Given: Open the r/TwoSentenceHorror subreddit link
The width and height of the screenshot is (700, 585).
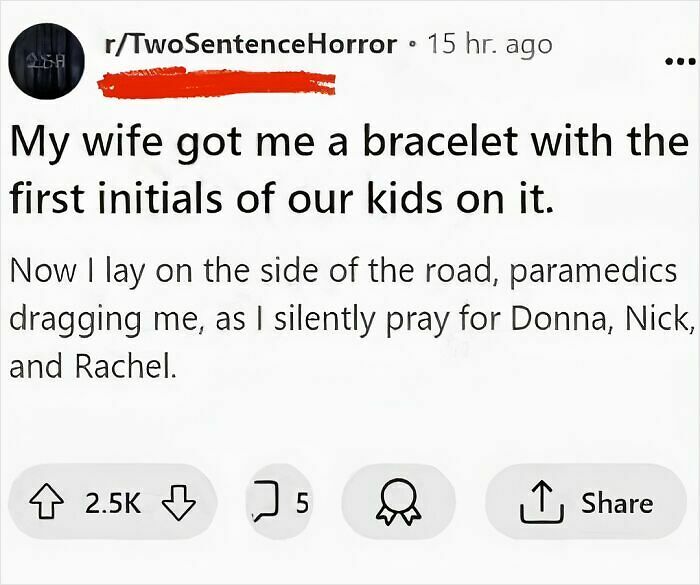Looking at the screenshot, I should [250, 44].
